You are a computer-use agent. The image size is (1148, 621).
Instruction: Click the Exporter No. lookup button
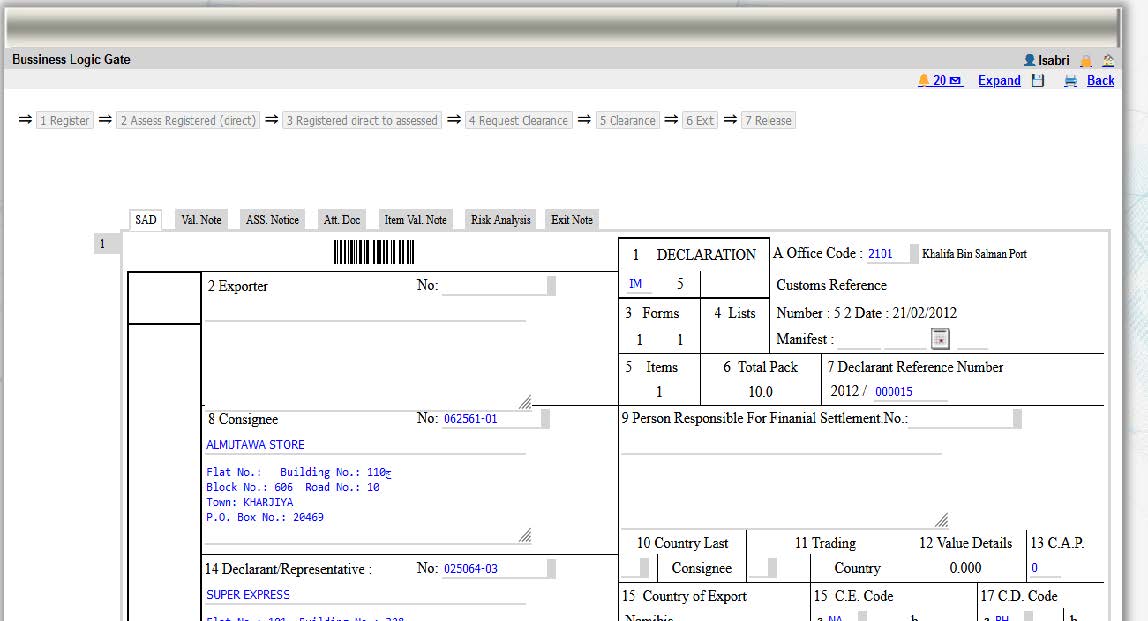(x=551, y=287)
